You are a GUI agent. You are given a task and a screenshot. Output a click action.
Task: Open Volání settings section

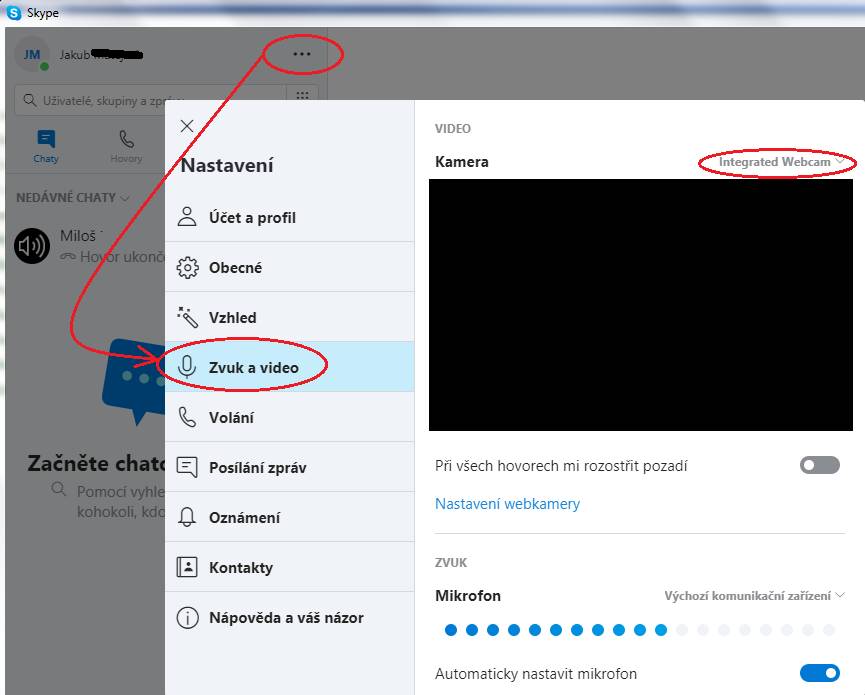coord(290,418)
